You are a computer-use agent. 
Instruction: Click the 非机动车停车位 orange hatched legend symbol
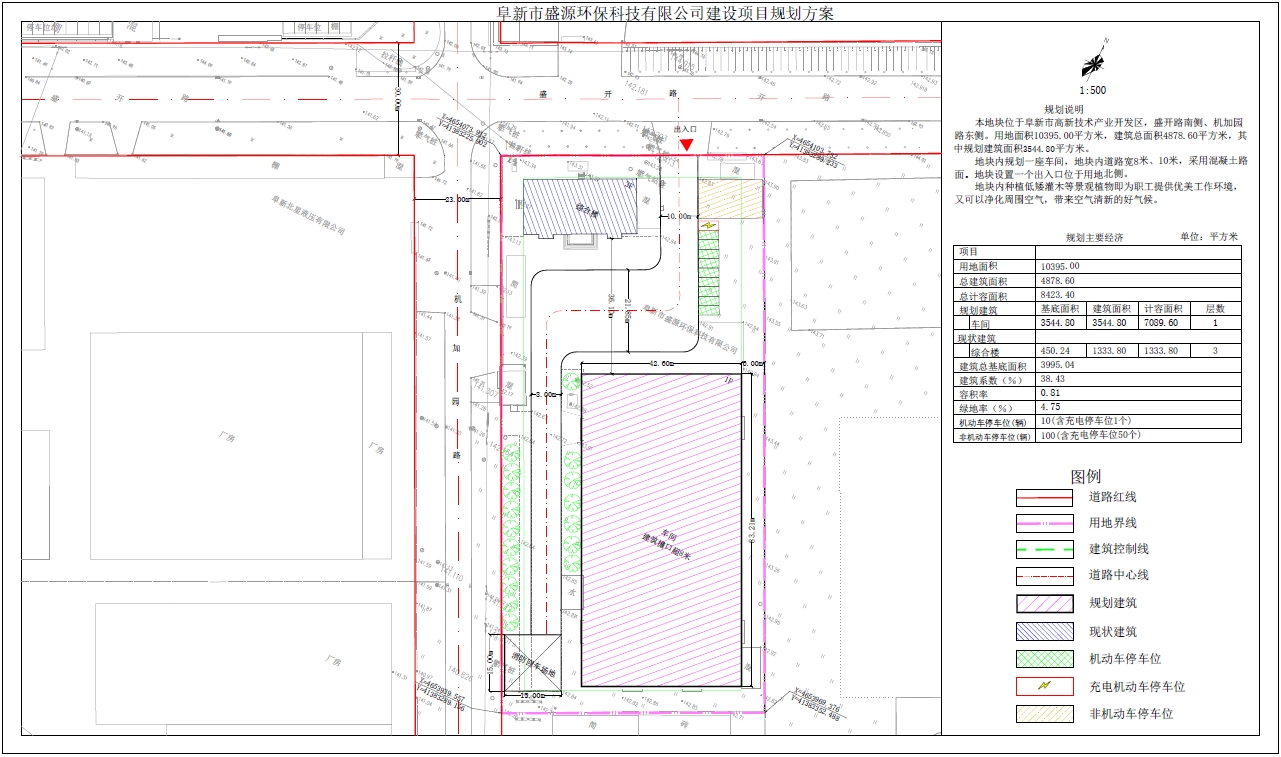[x=1045, y=714]
